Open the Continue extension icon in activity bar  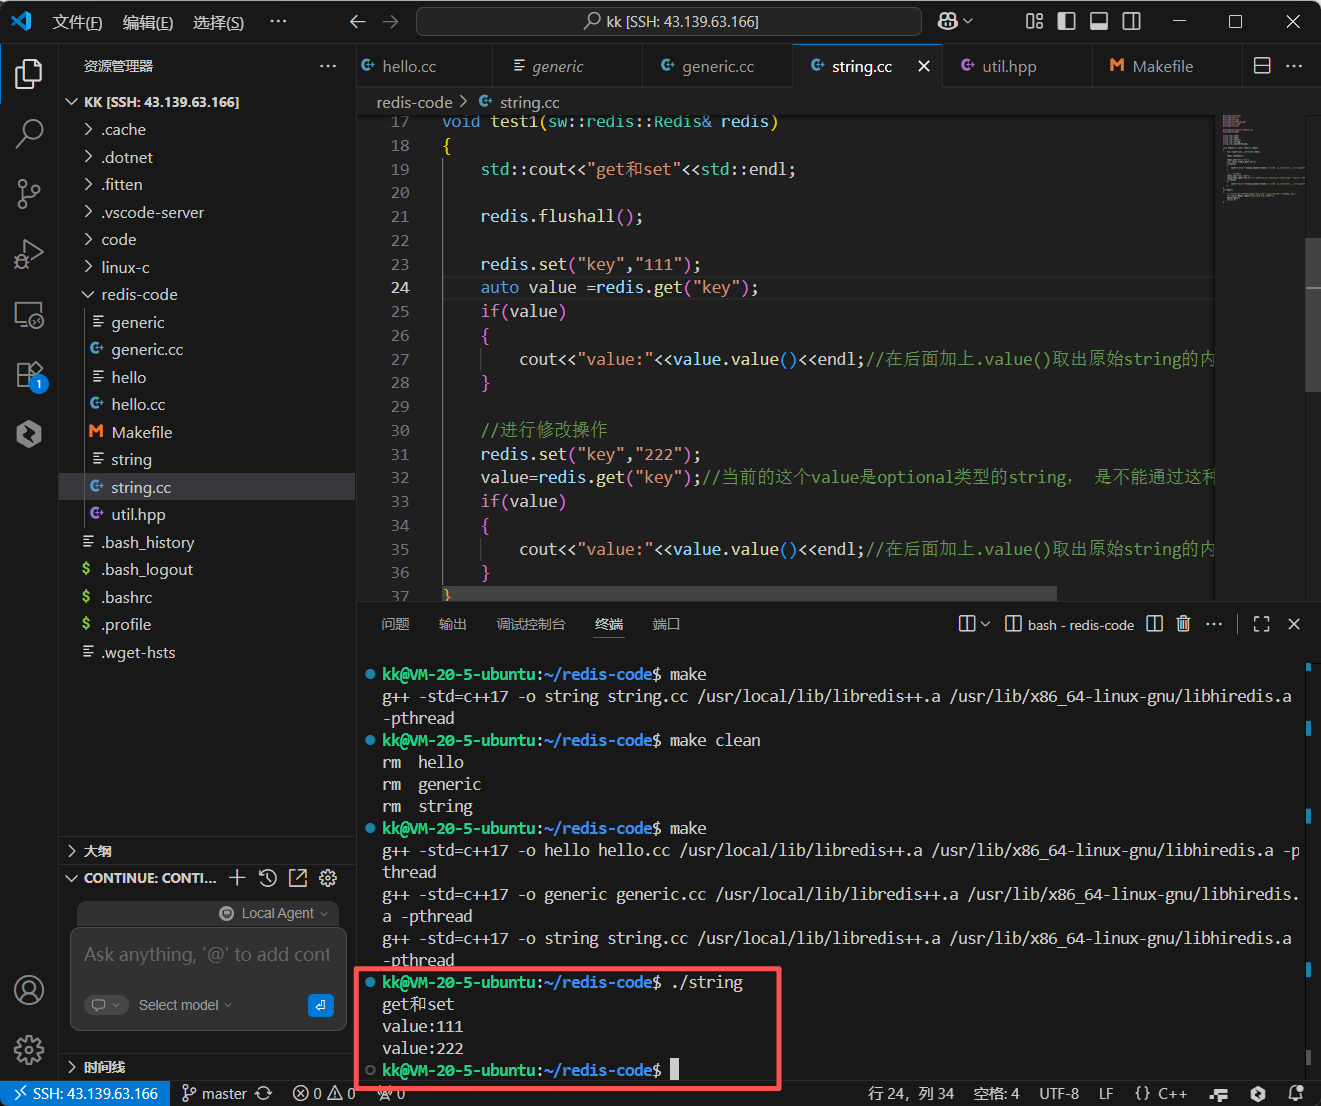pos(29,434)
